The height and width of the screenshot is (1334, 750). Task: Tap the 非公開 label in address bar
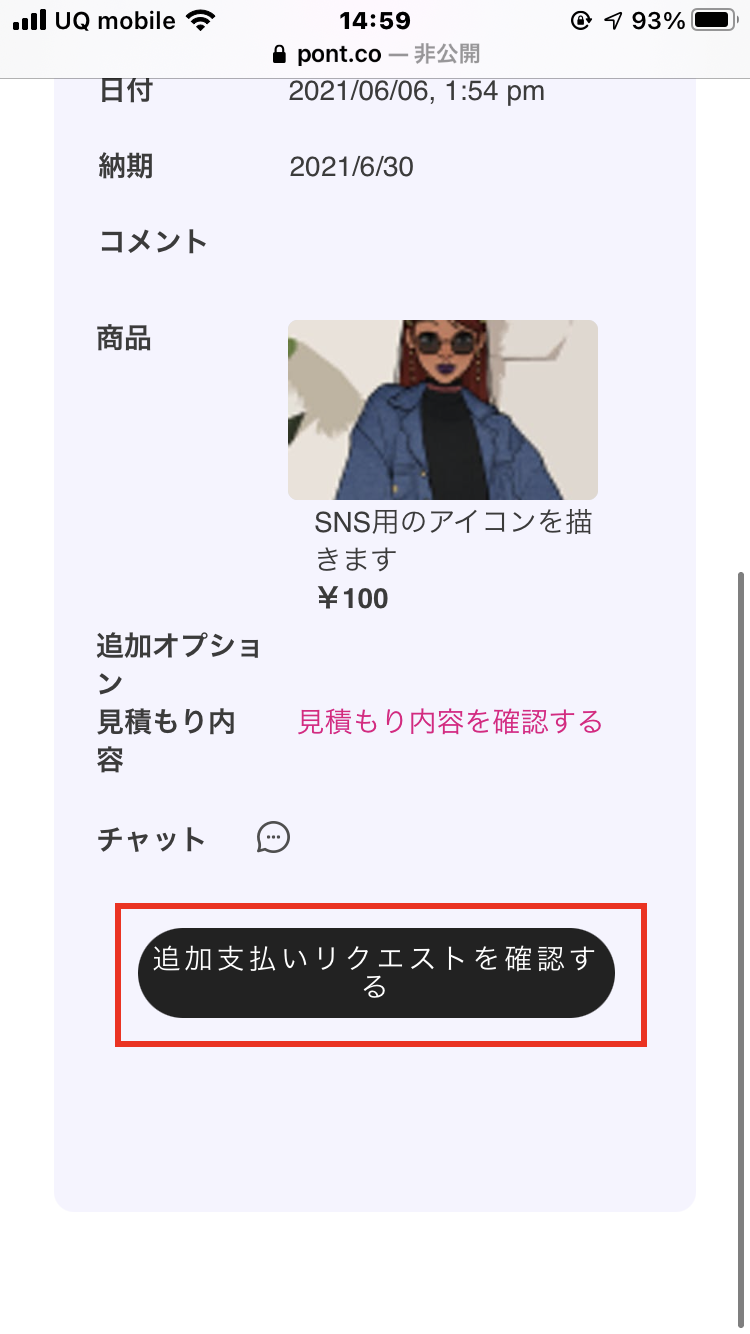tap(447, 55)
